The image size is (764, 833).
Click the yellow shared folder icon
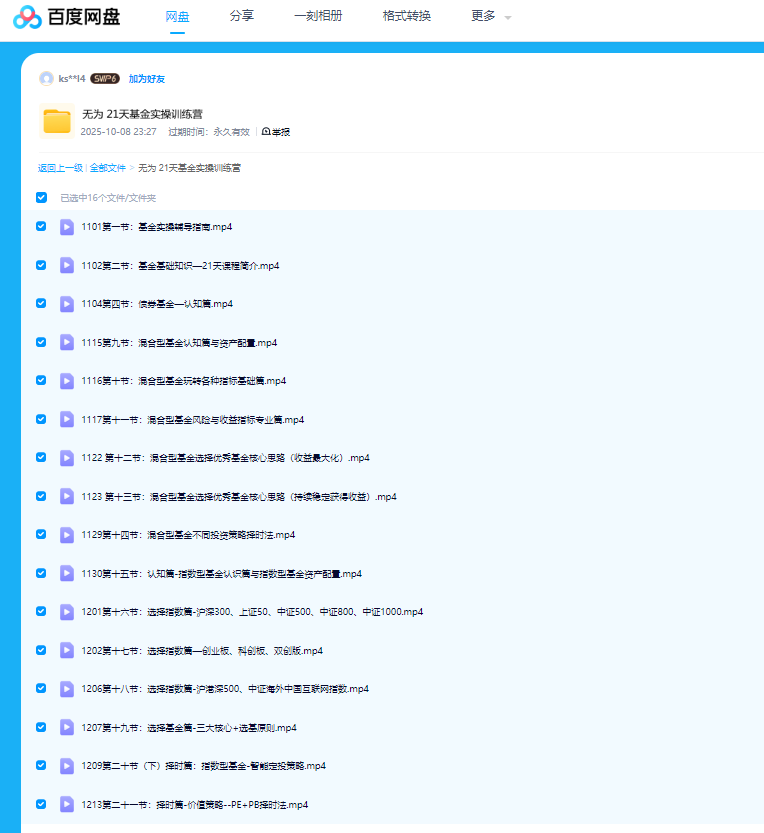coord(57,122)
